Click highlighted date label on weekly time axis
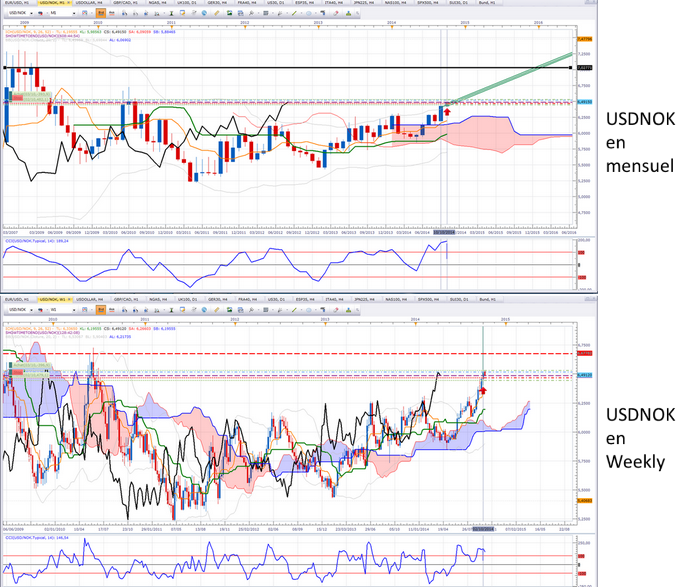 click(483, 529)
